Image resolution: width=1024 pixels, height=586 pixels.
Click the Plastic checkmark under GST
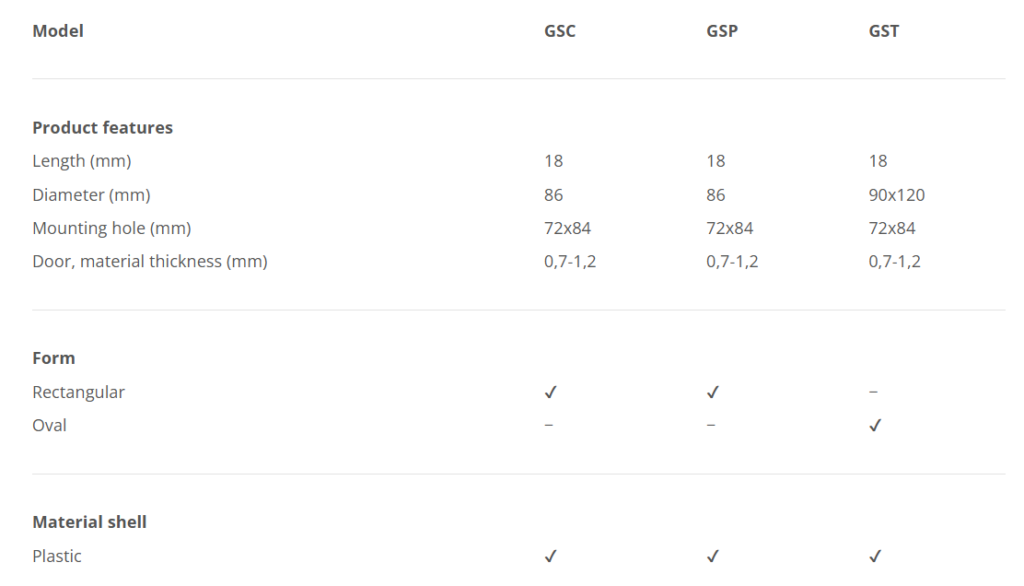click(x=875, y=556)
